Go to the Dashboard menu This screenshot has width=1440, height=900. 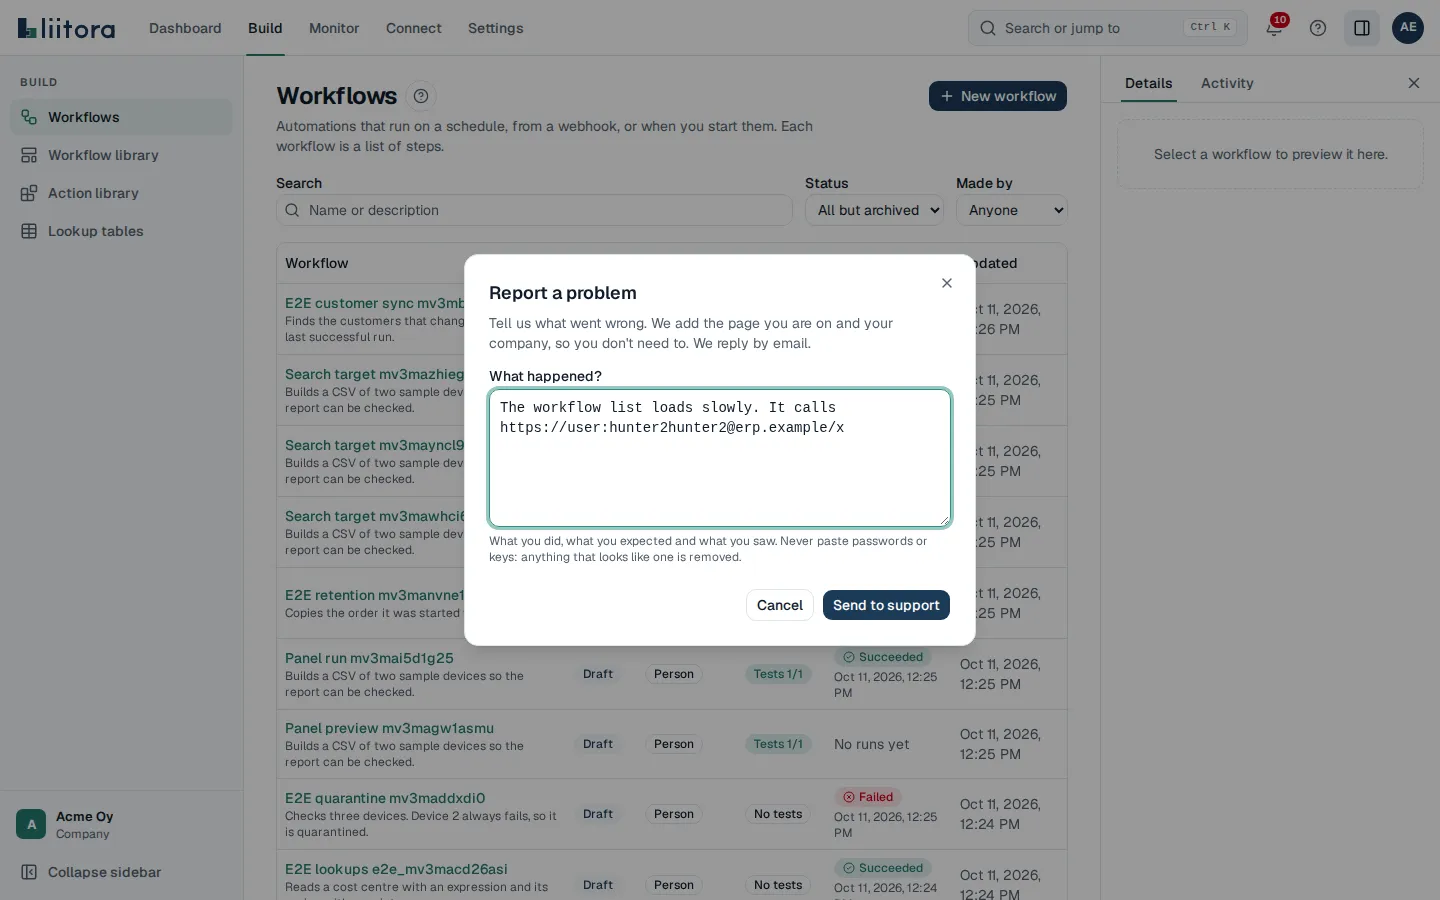185,28
